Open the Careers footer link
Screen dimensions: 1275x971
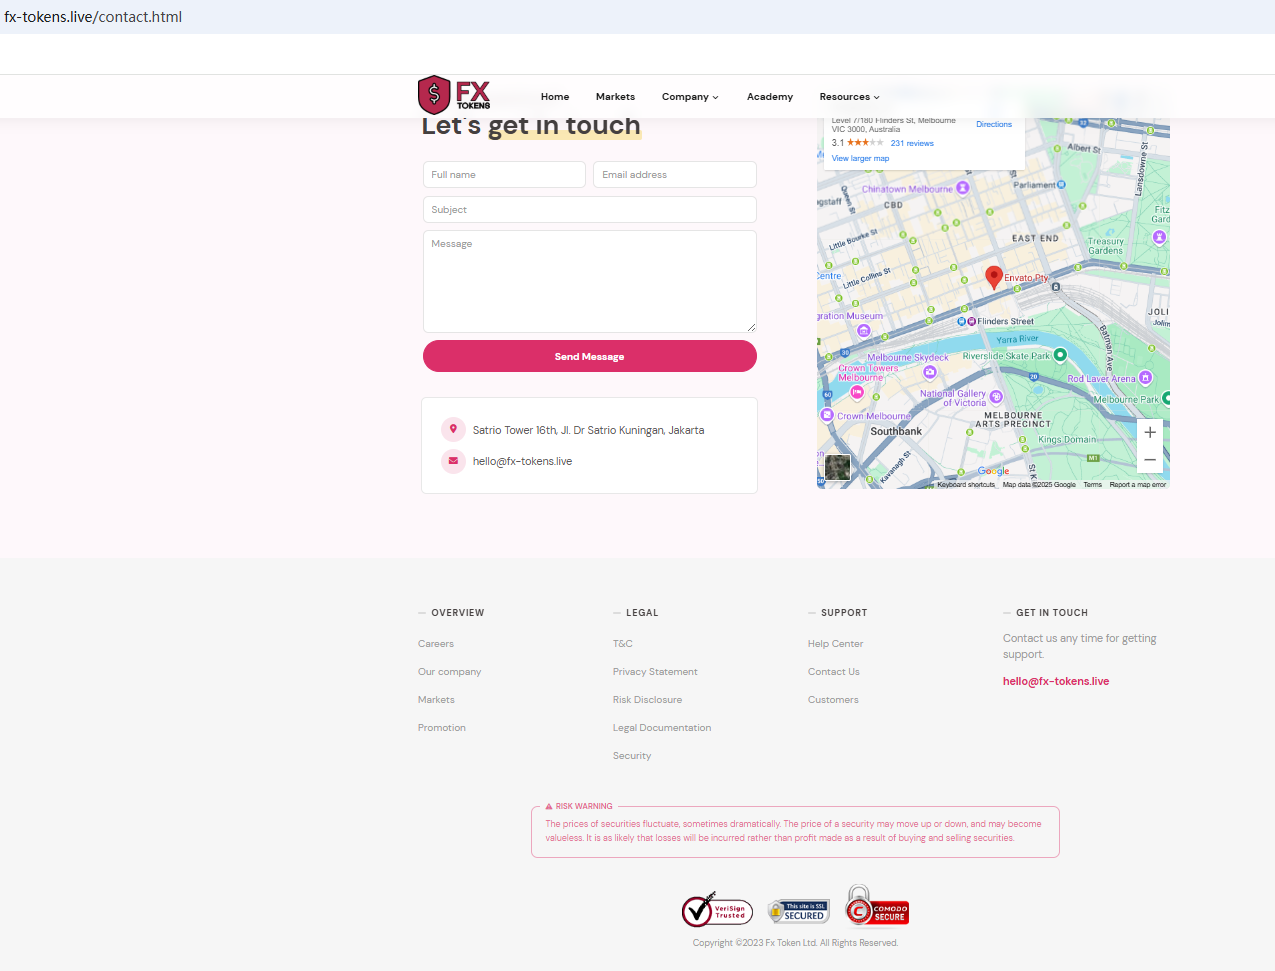tap(436, 644)
